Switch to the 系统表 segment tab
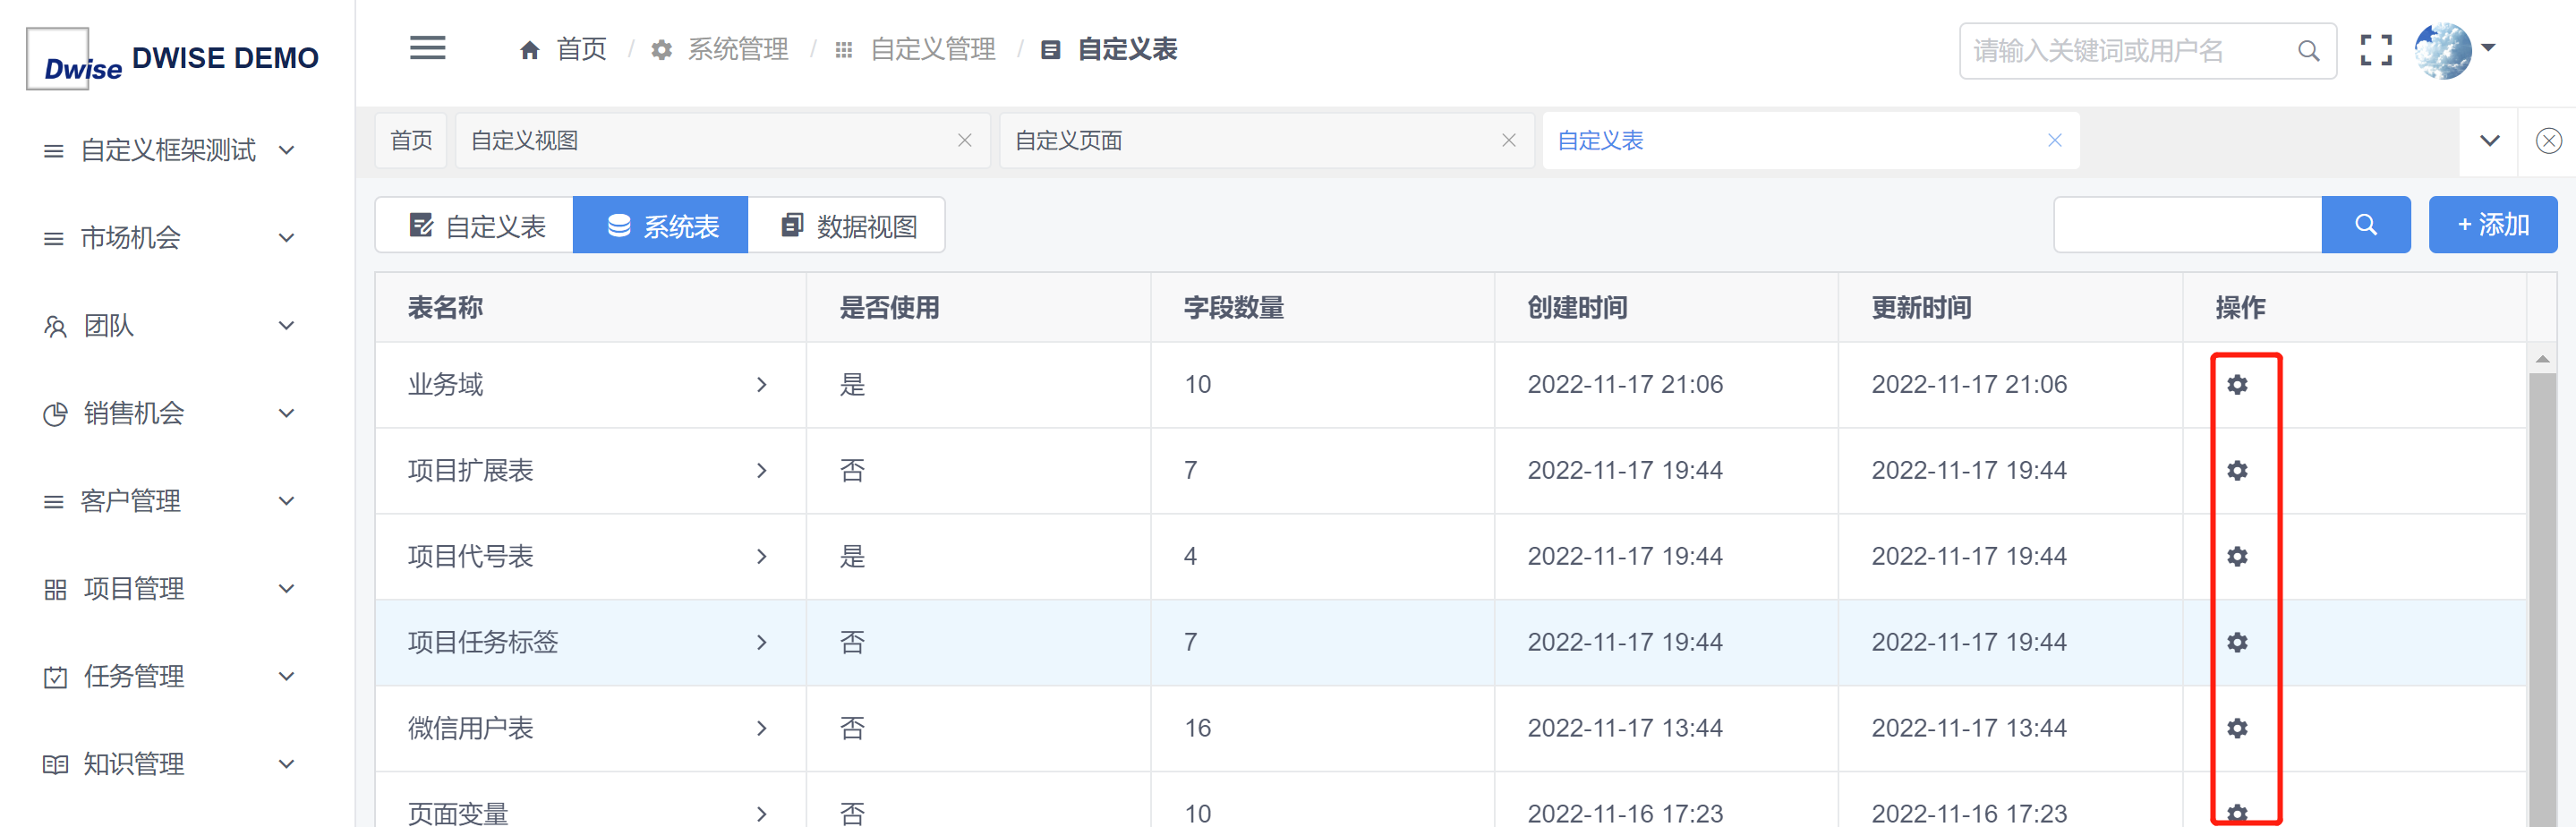The height and width of the screenshot is (827, 2576). click(x=660, y=225)
